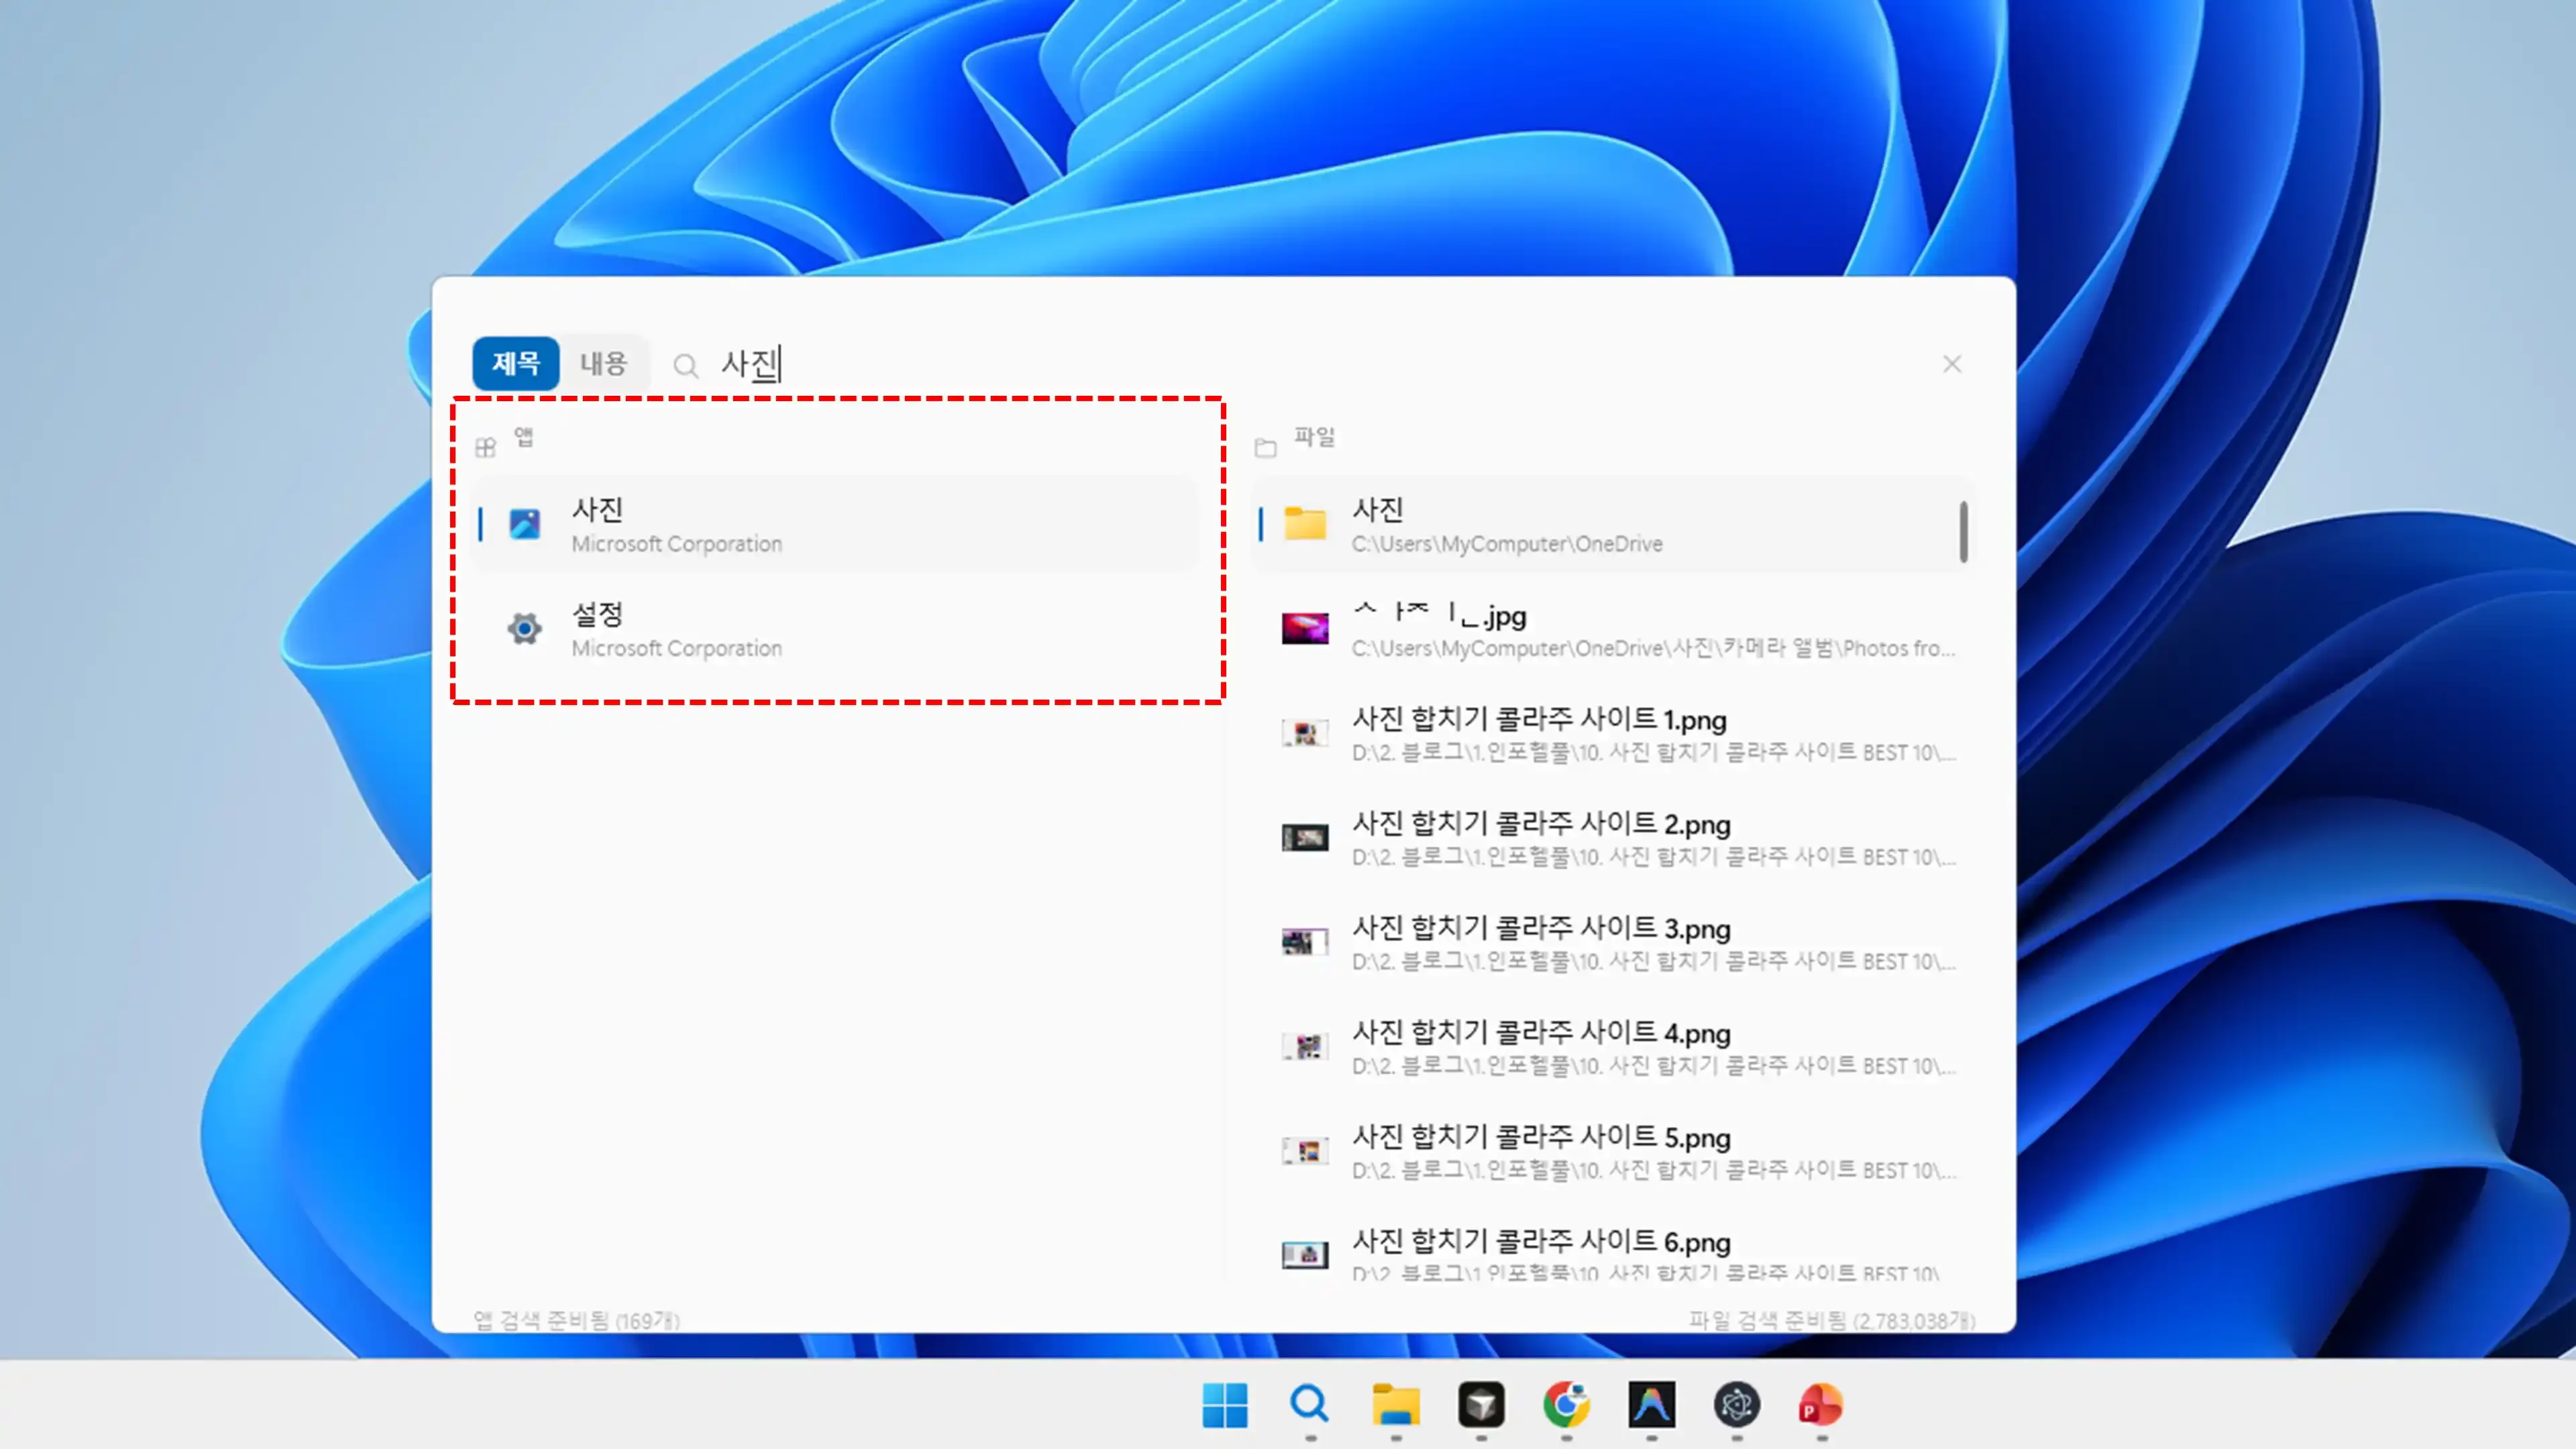Open thumbnail of 사진 합치기 콜라주 사이트 2.png
This screenshot has height=1449, width=2576.
[x=1305, y=837]
